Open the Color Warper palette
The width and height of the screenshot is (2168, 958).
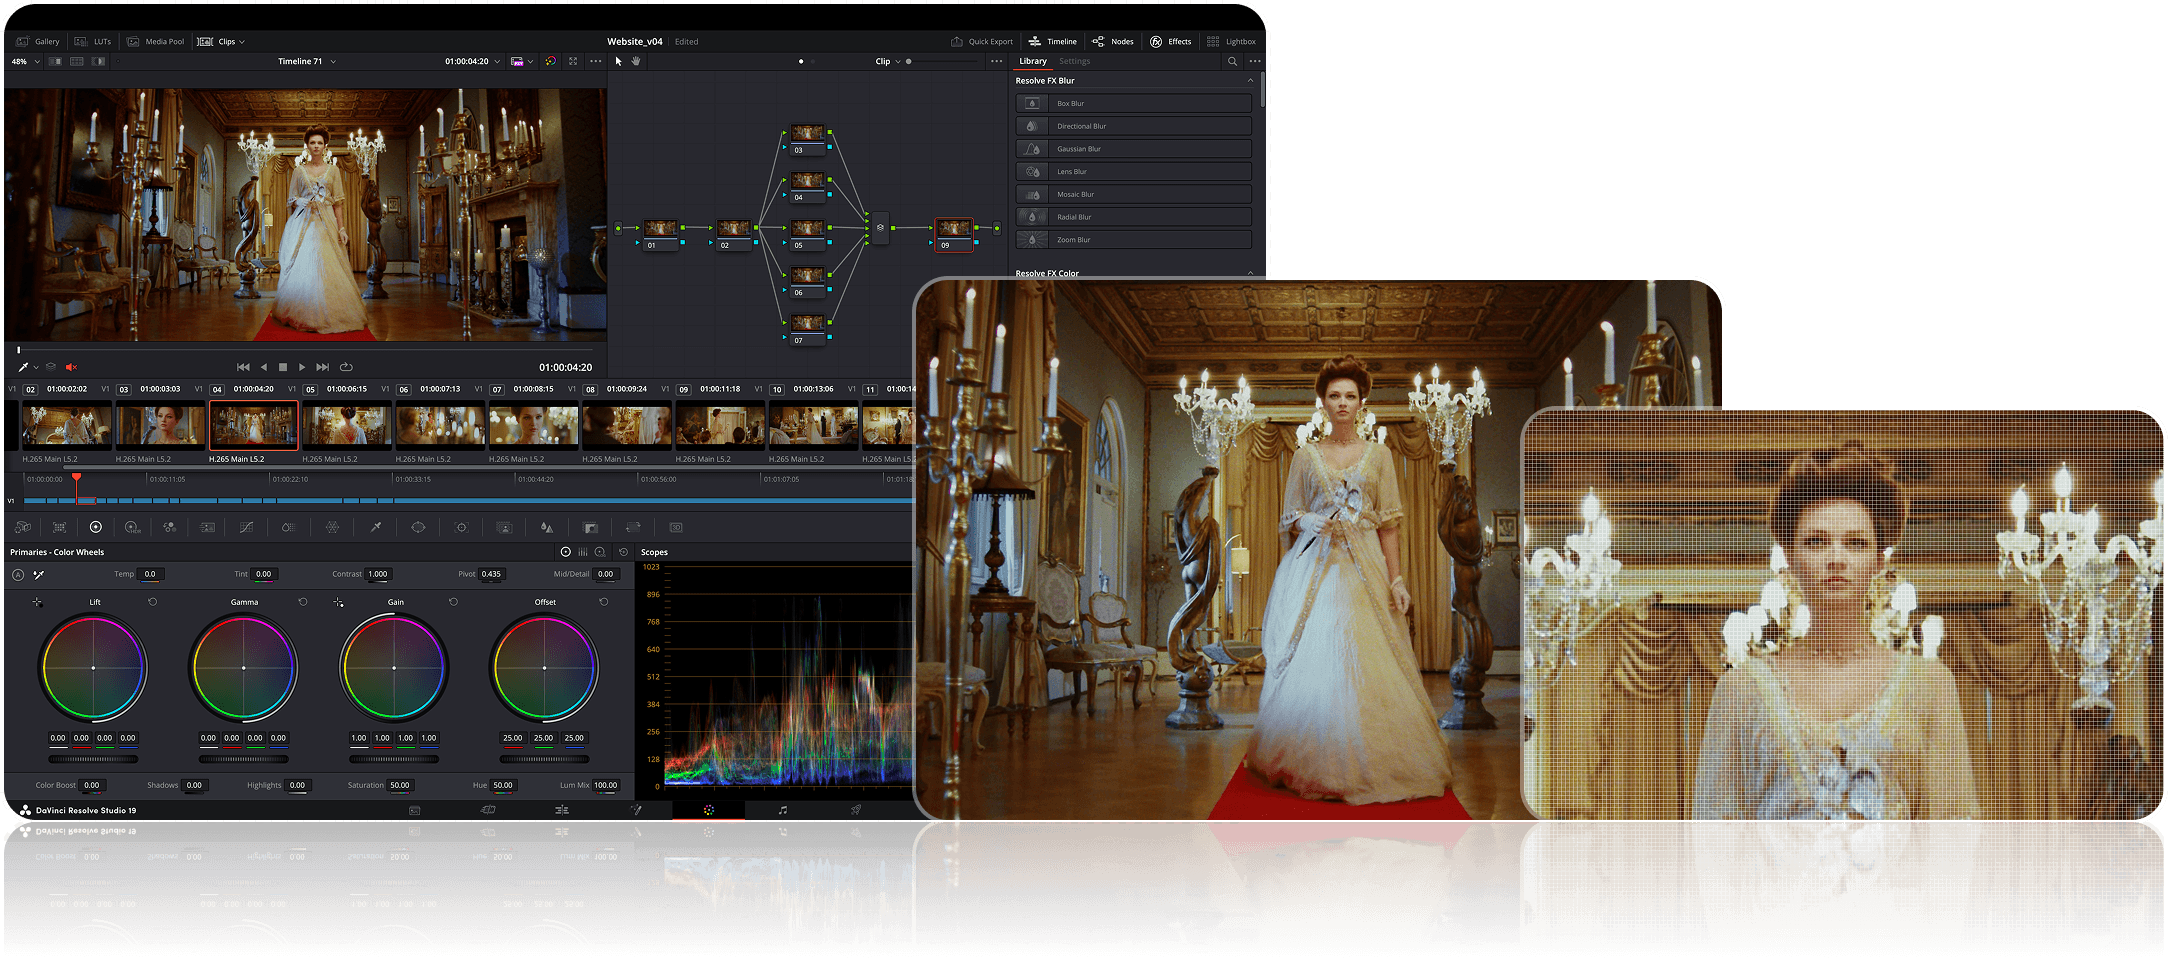tap(332, 527)
